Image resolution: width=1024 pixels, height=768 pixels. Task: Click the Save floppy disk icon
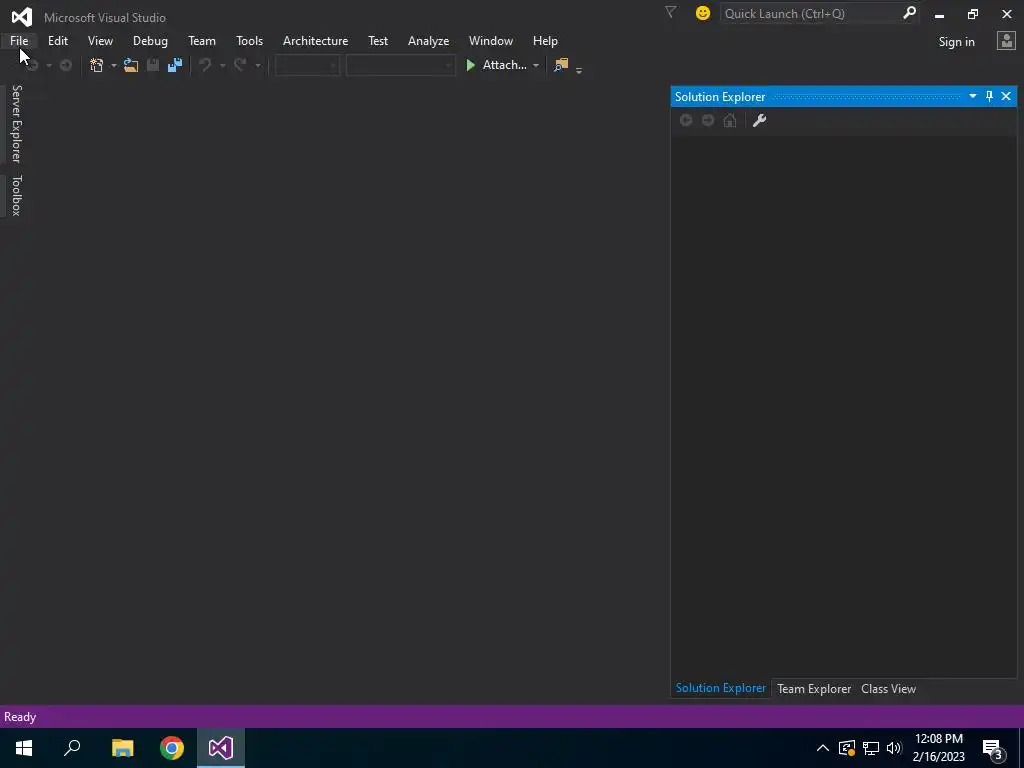coord(153,65)
